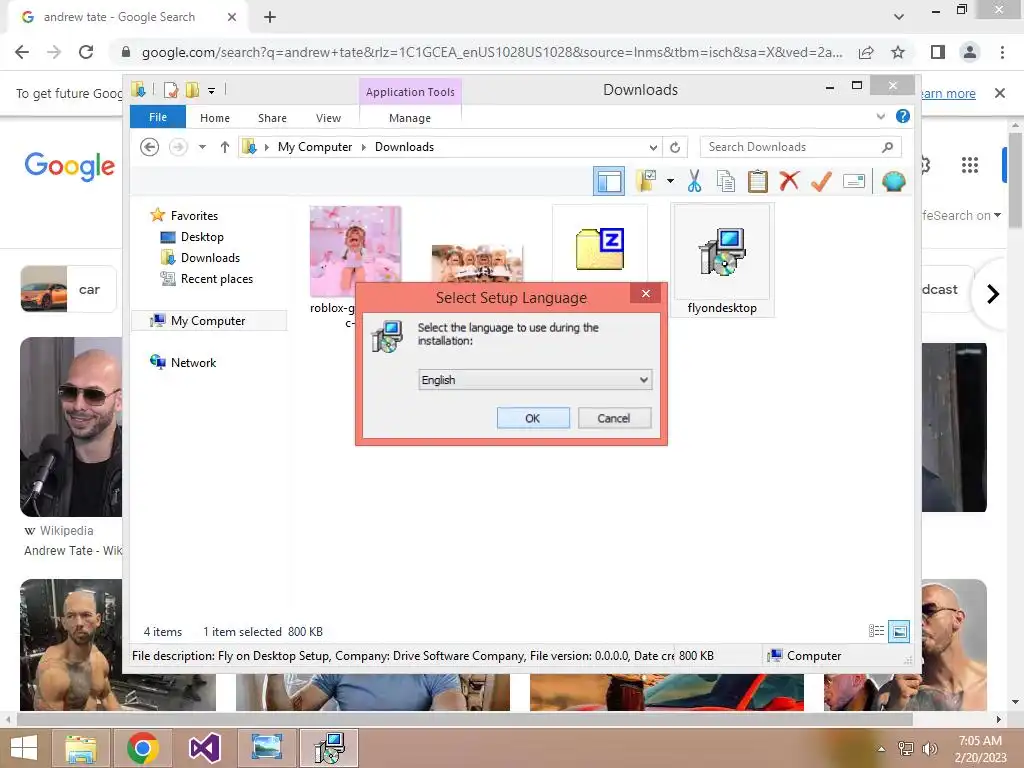Go back in Explorer navigation
The image size is (1024, 768).
tap(150, 147)
